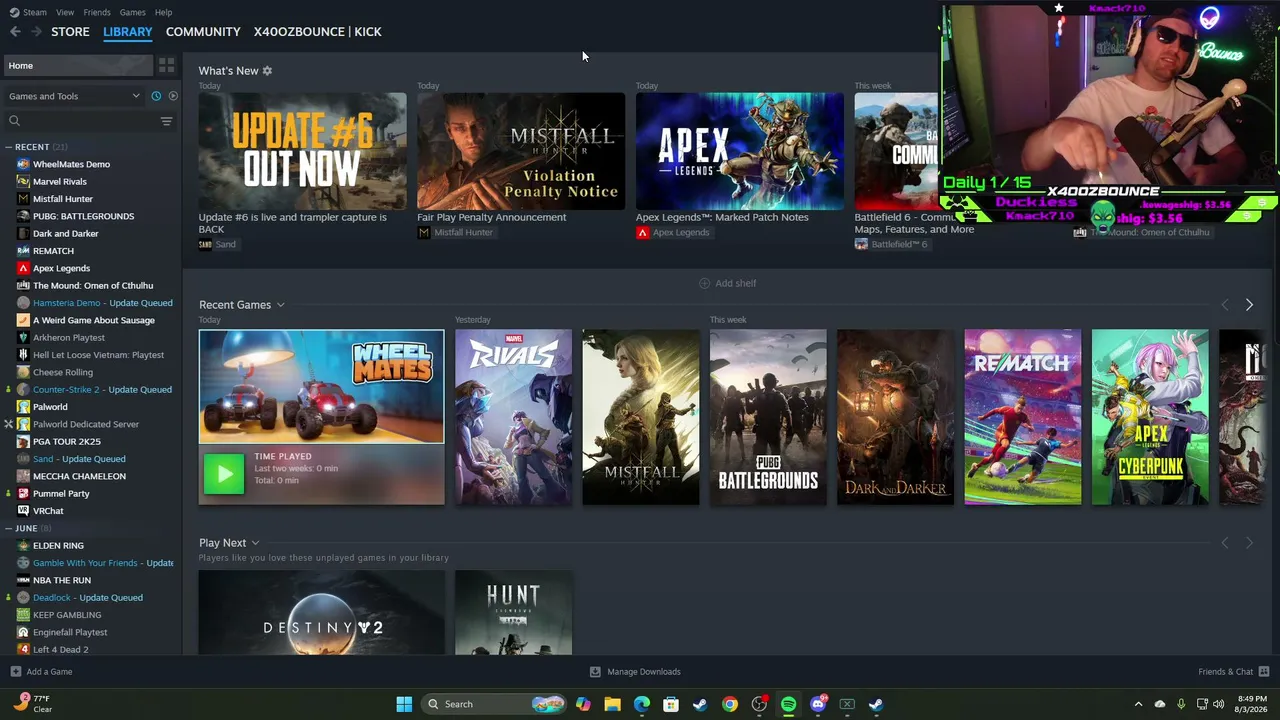Switch to the COMMUNITY tab
This screenshot has height=720, width=1280.
pyautogui.click(x=203, y=32)
